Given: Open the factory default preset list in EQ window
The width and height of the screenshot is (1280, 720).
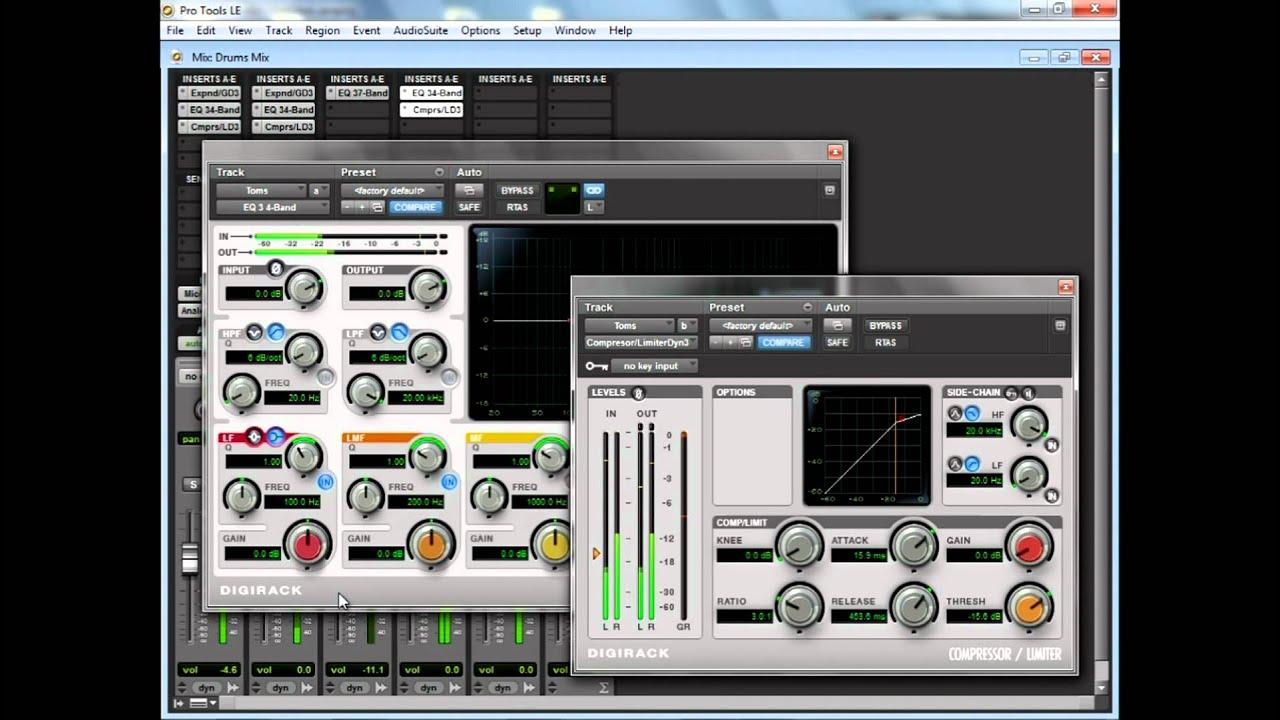Looking at the screenshot, I should 392,190.
